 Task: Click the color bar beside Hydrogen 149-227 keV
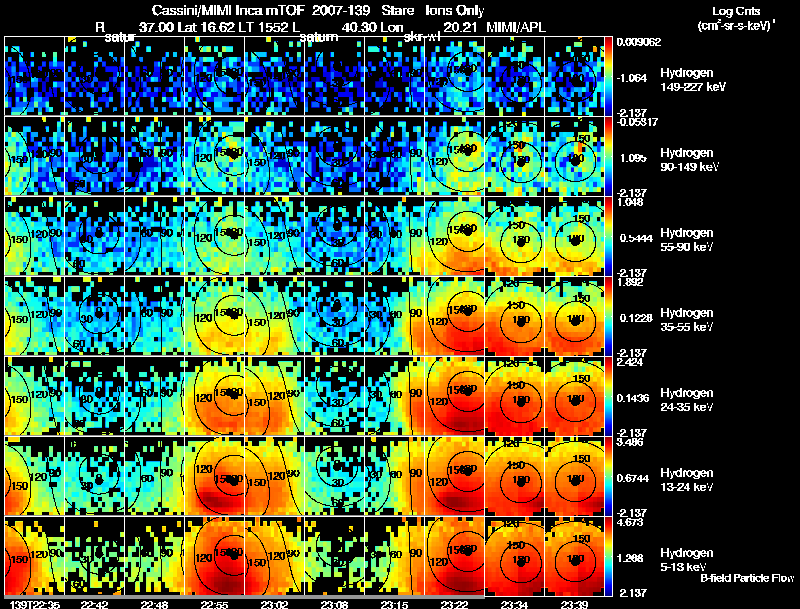click(608, 76)
